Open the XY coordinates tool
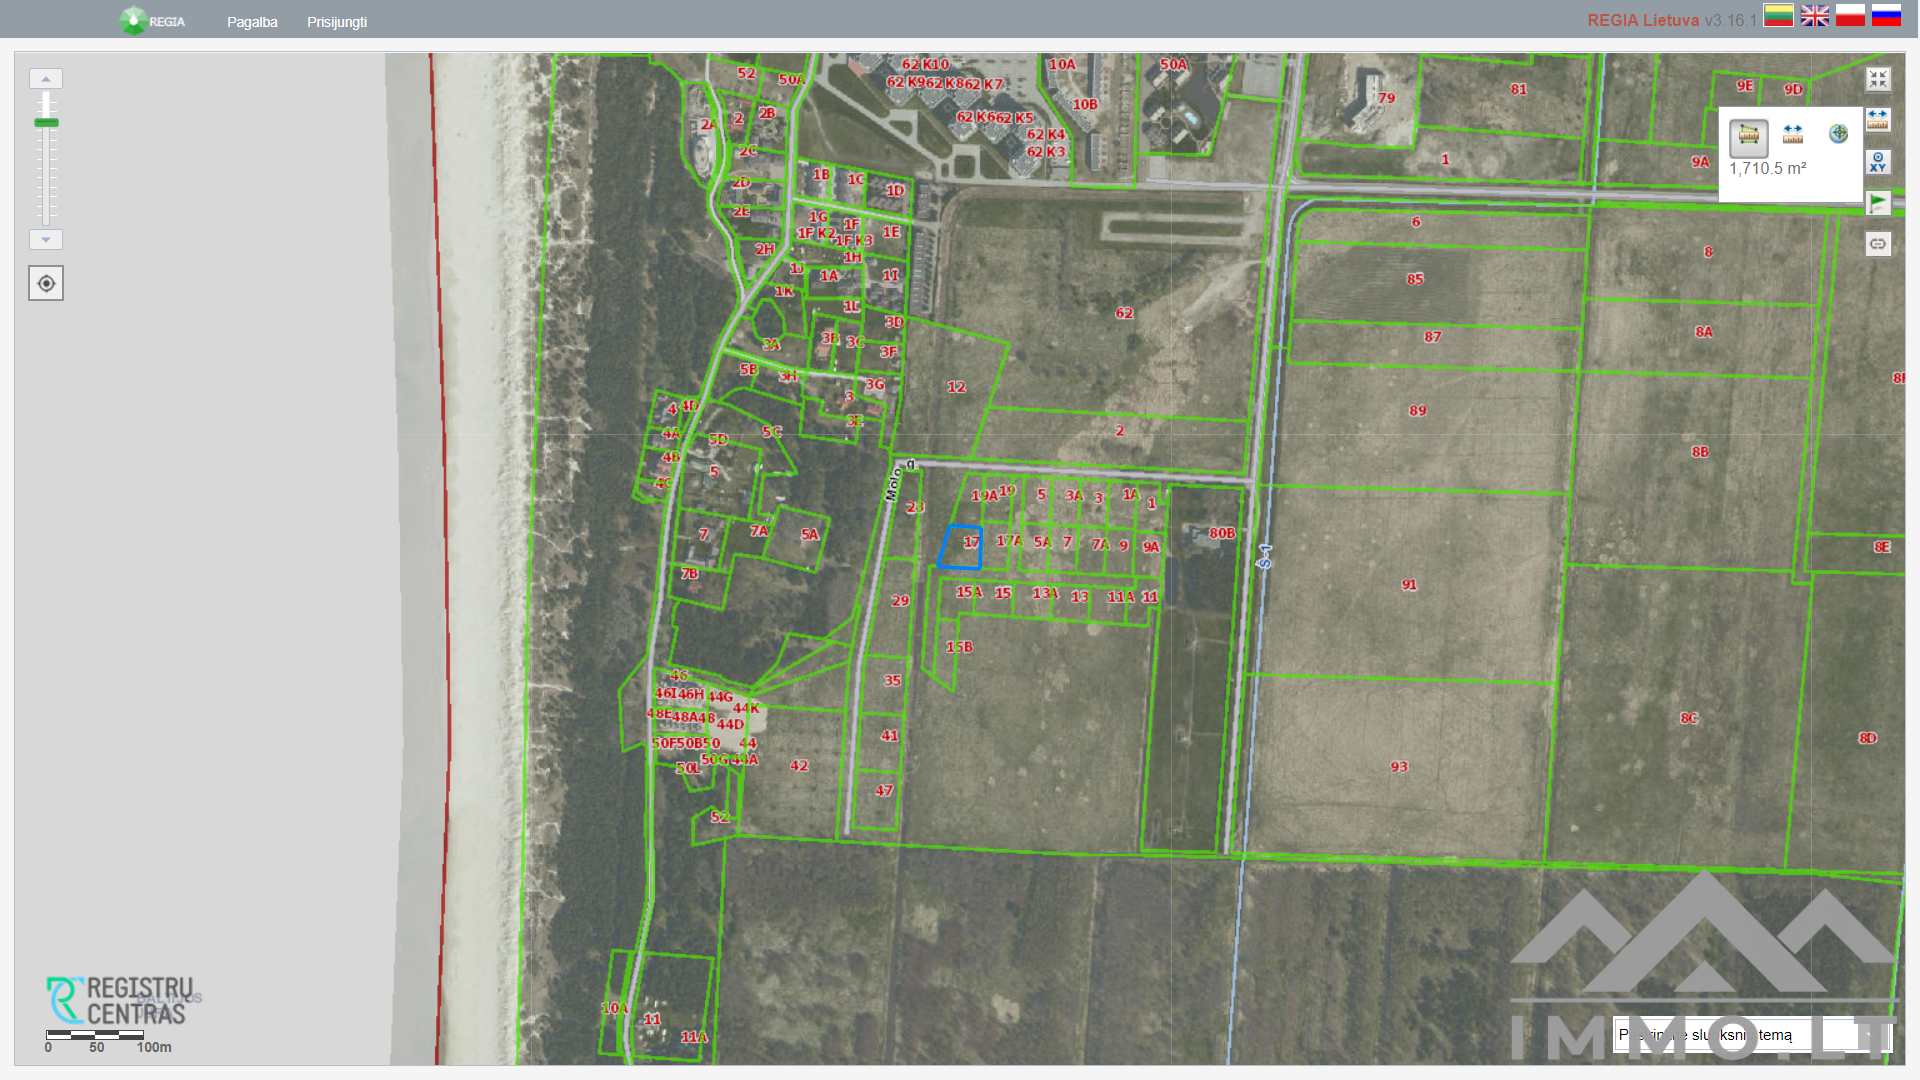 click(1878, 162)
